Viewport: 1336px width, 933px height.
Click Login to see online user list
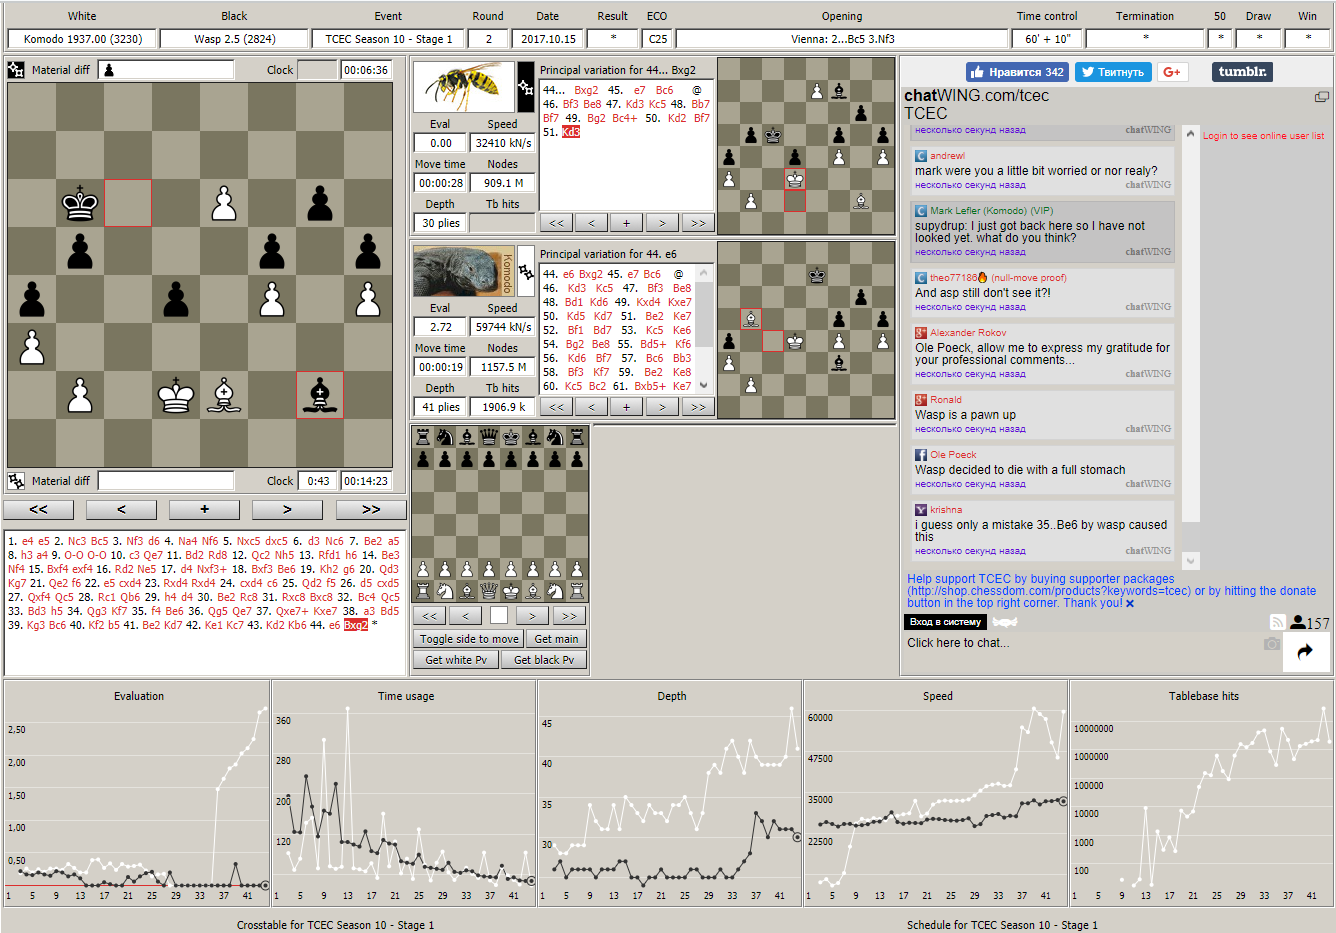pyautogui.click(x=1263, y=136)
